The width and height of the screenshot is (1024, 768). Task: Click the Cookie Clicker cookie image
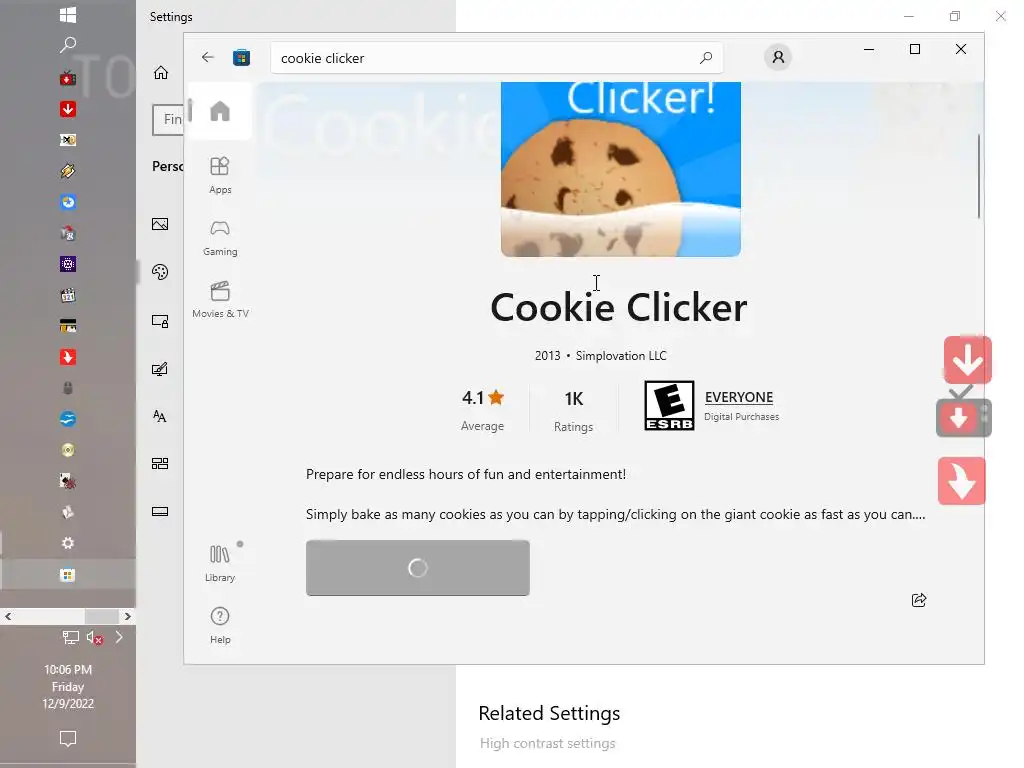pos(620,168)
